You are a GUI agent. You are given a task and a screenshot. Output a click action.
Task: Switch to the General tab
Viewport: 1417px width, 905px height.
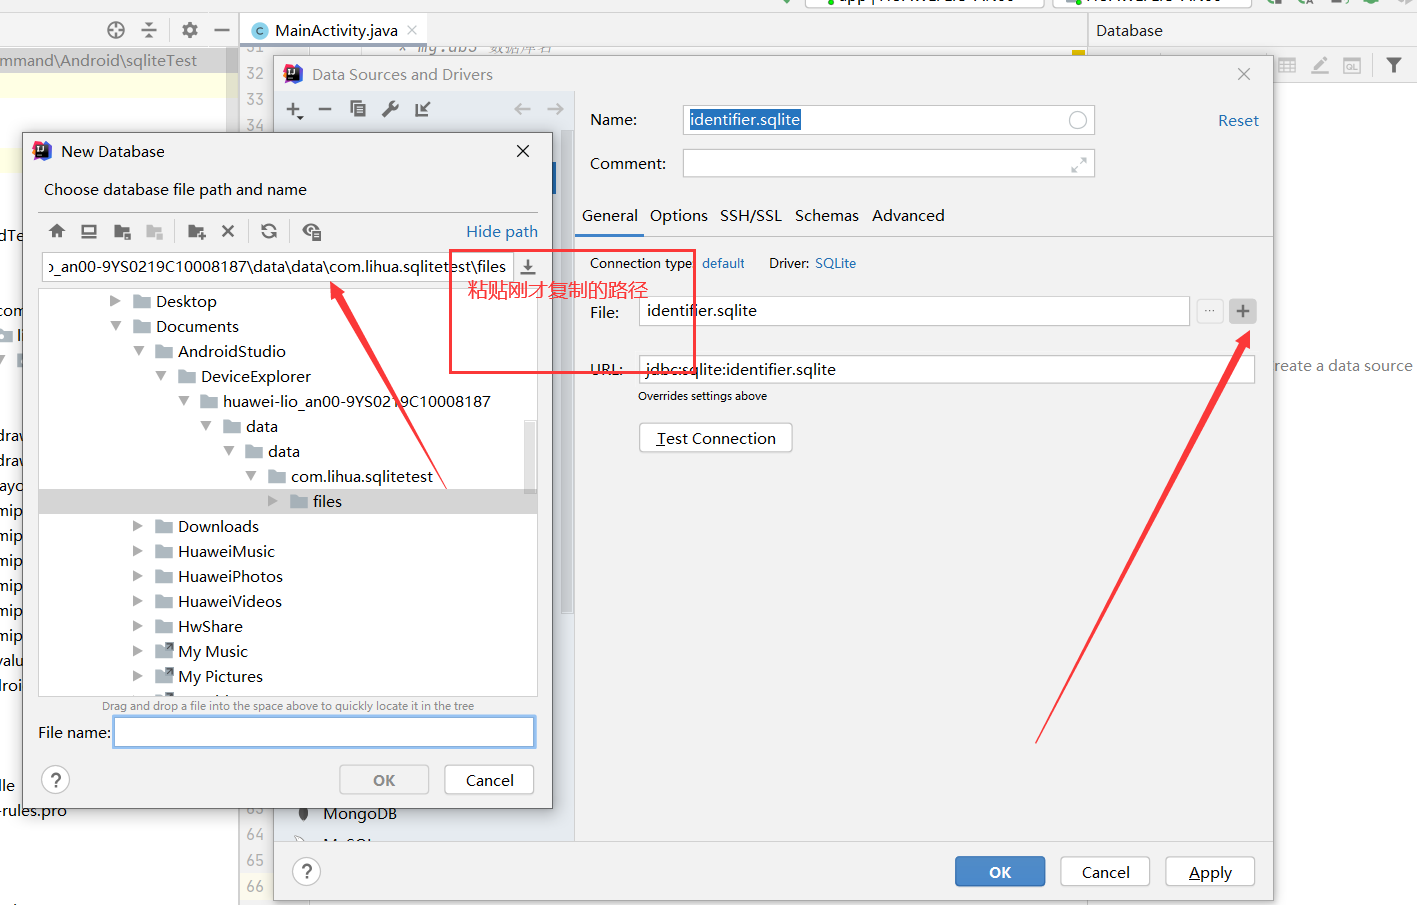pyautogui.click(x=610, y=216)
